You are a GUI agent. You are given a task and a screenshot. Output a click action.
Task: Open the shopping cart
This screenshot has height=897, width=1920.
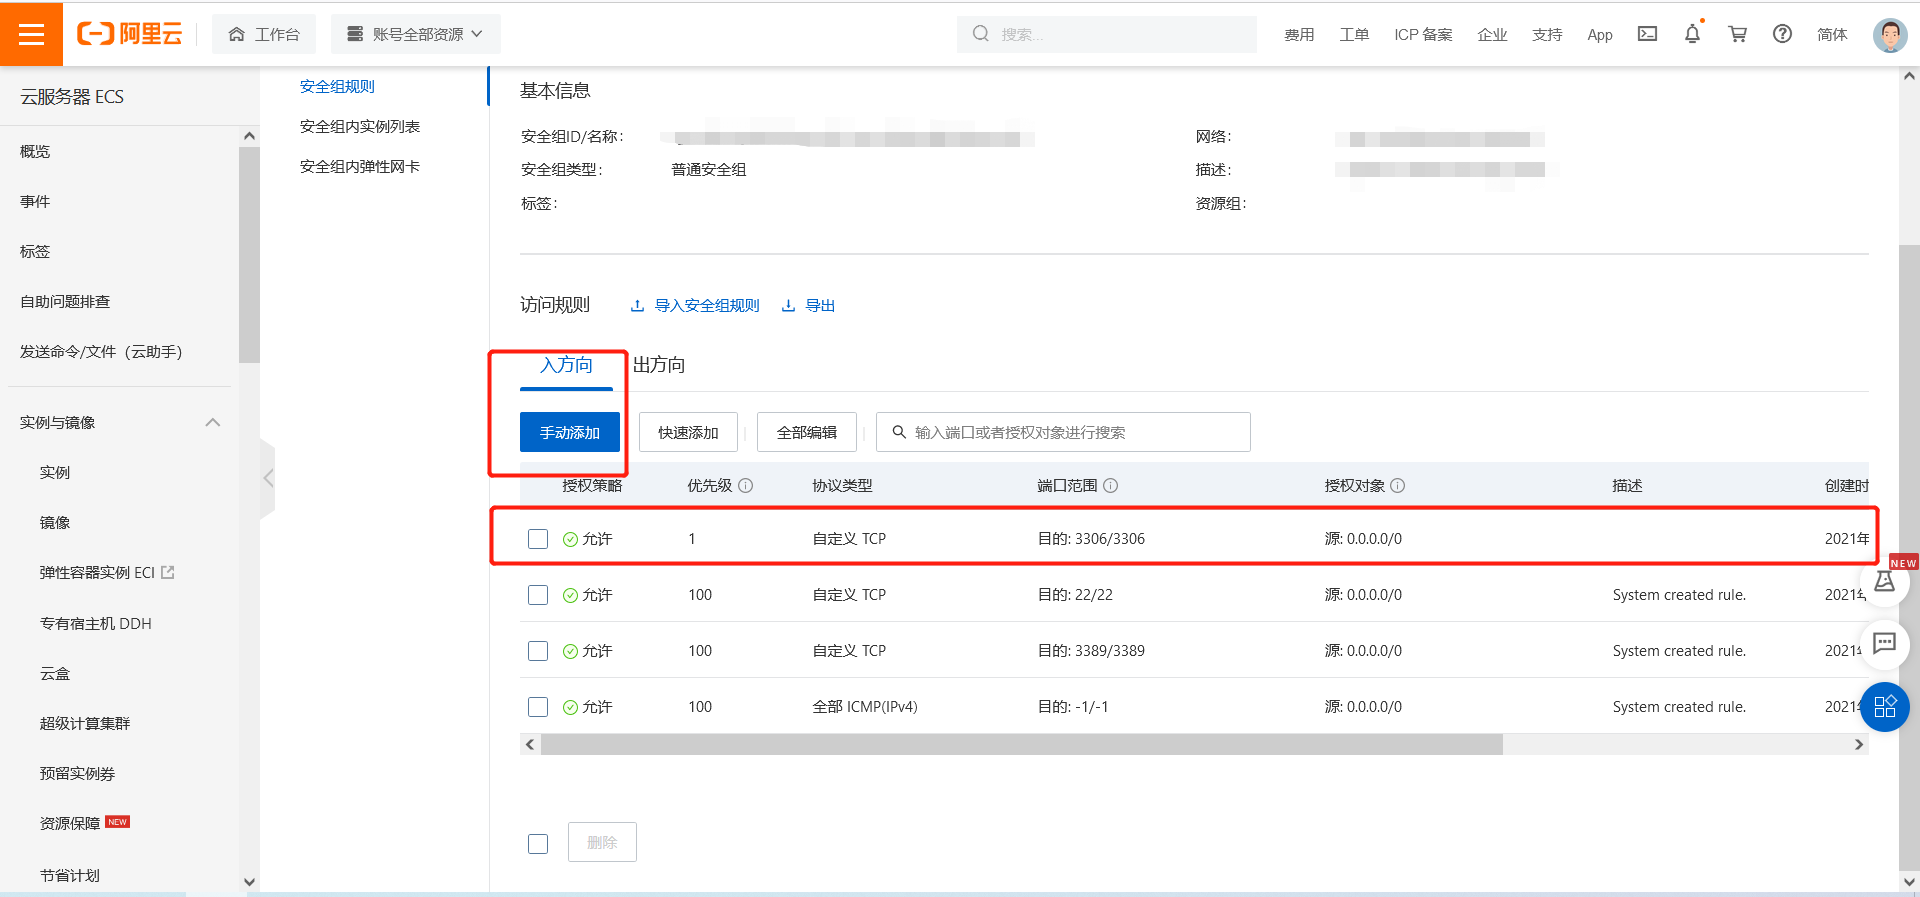pos(1737,34)
